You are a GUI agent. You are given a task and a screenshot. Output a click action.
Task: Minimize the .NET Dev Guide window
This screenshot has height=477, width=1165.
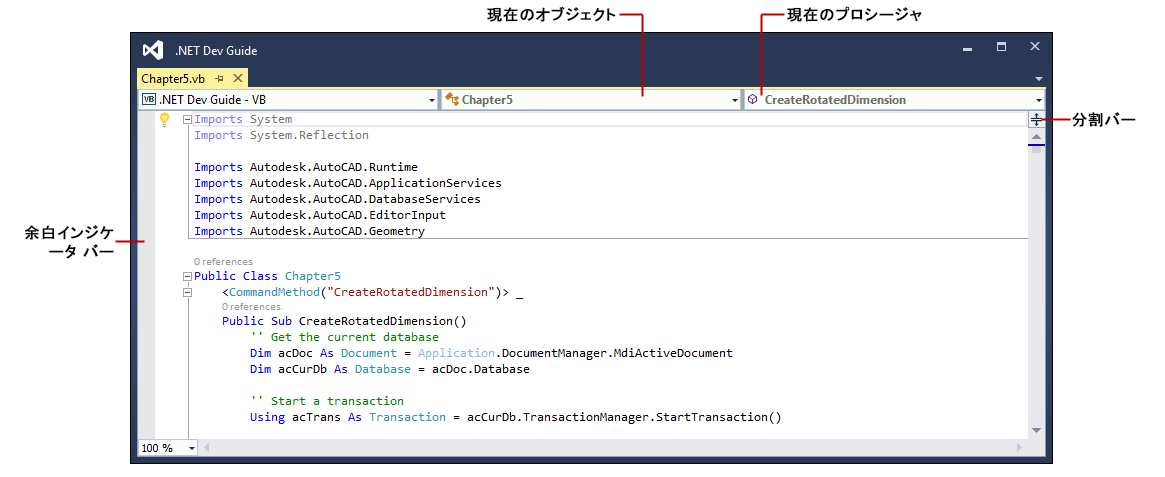[x=967, y=49]
